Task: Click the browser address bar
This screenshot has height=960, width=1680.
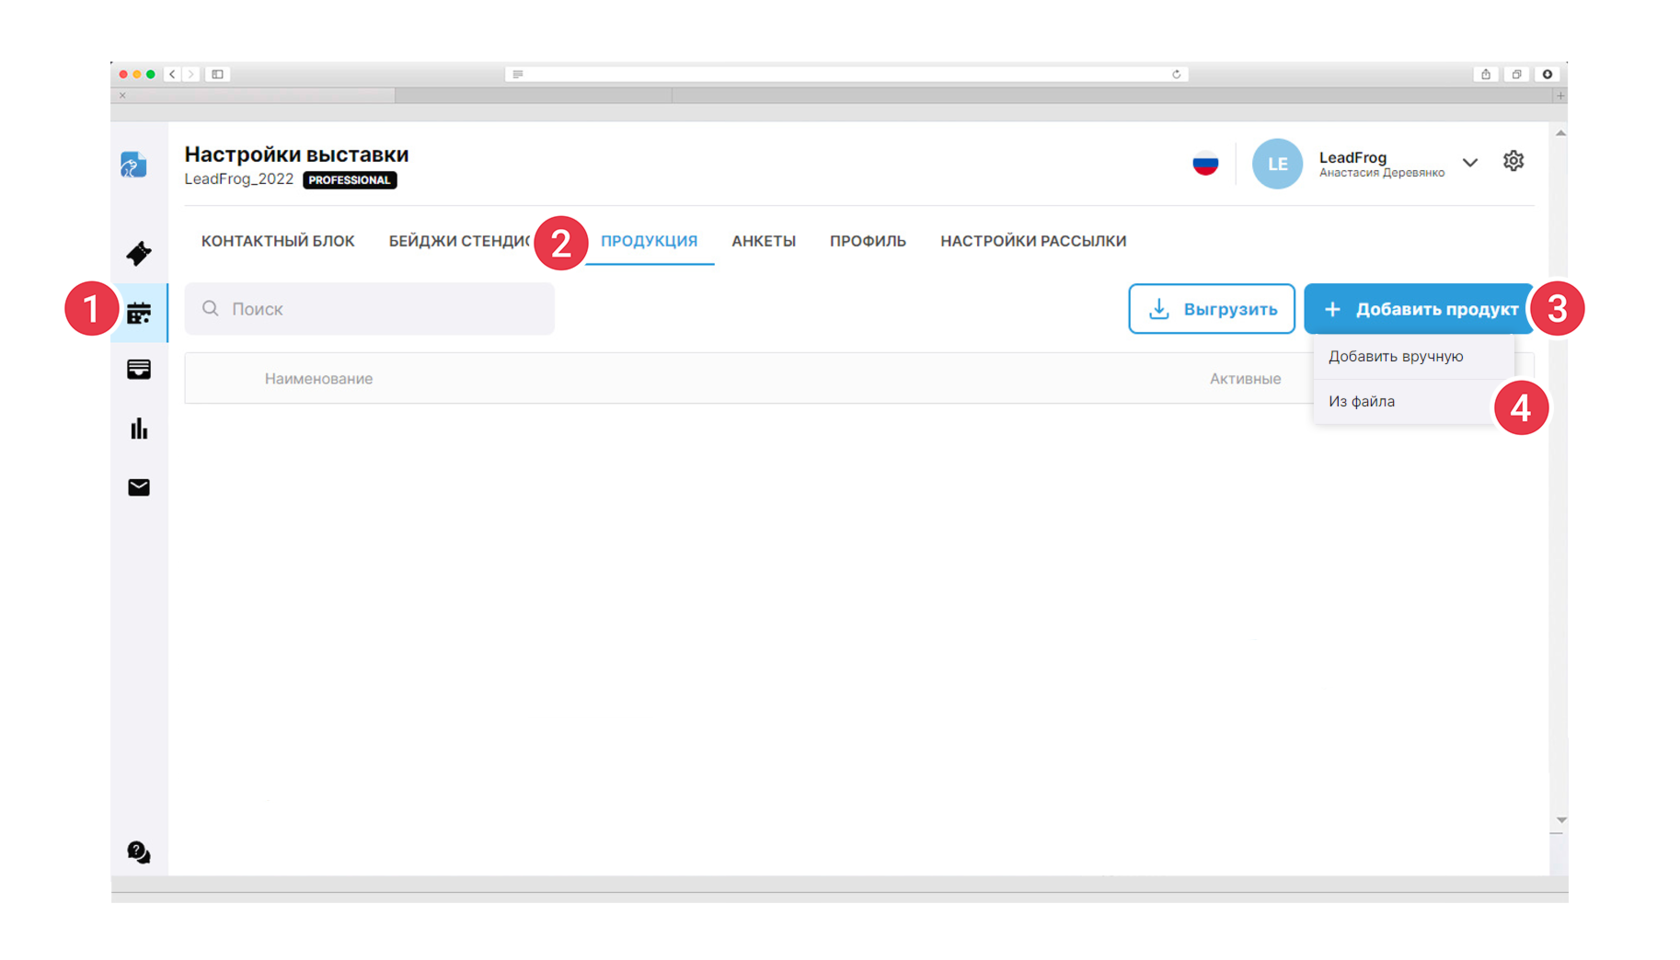Action: point(846,74)
